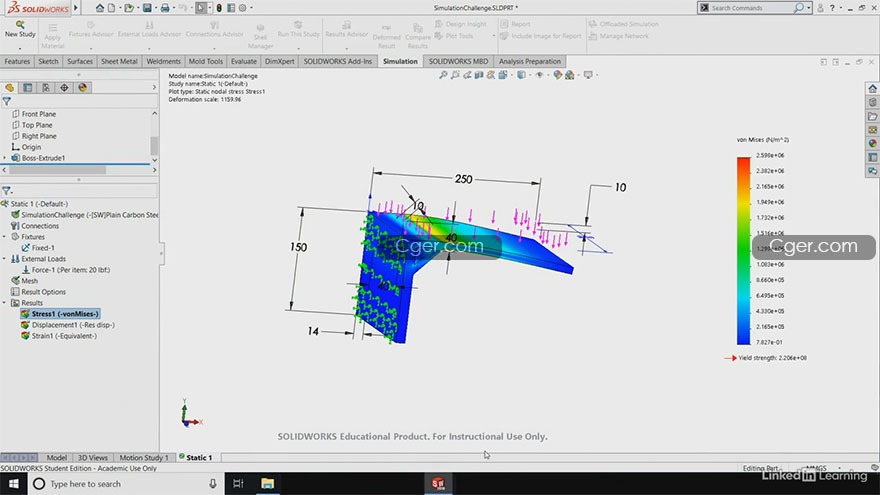Click the feature tree horizontal scrollbar

tap(57, 169)
